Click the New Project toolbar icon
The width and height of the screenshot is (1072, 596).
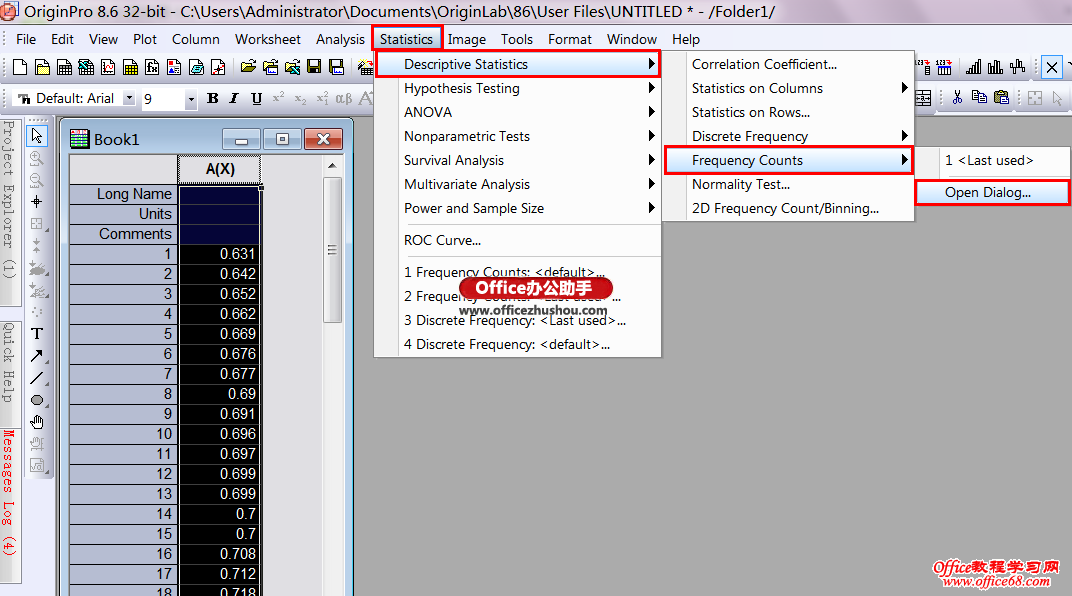tap(20, 67)
